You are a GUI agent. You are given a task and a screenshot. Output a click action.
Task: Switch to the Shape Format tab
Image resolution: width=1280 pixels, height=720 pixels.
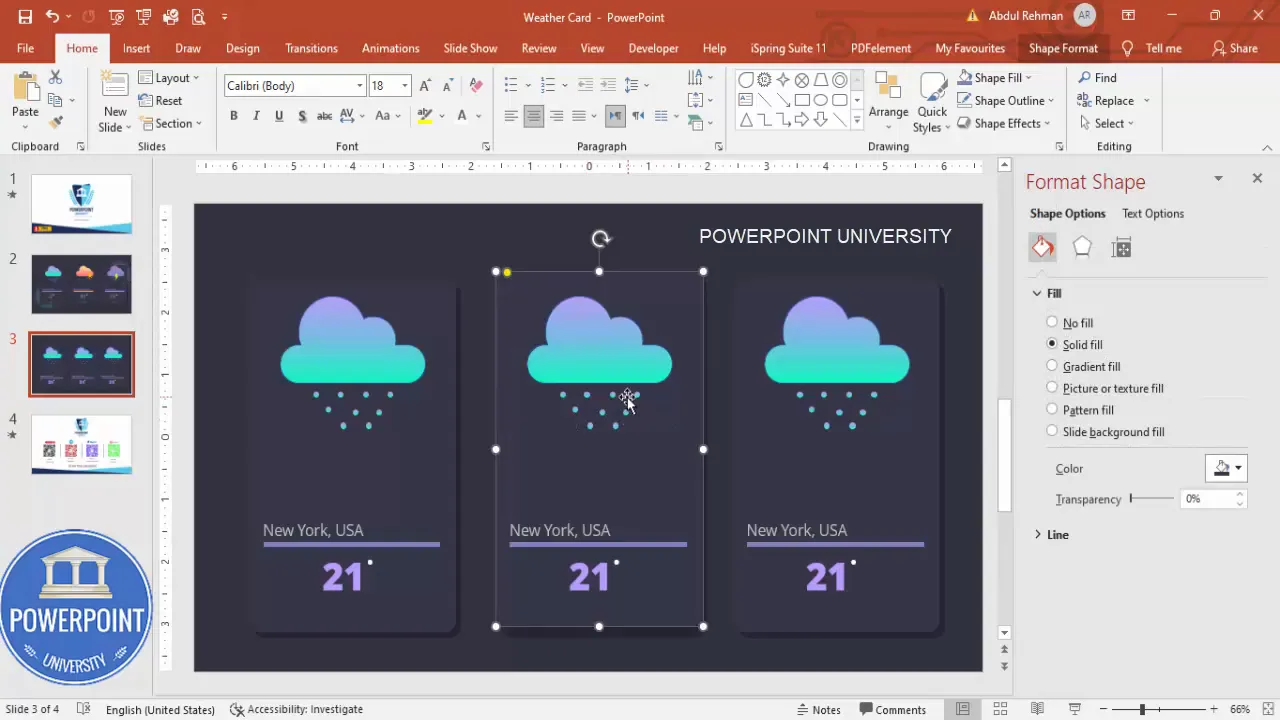(x=1063, y=48)
